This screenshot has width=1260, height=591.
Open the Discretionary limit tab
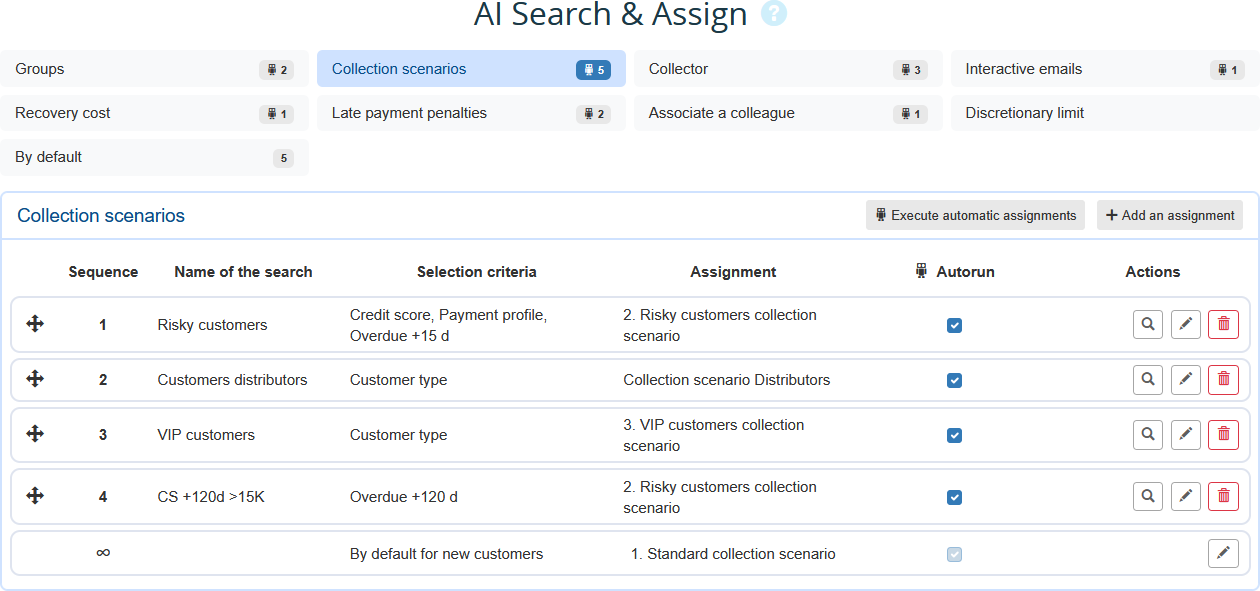click(1104, 113)
